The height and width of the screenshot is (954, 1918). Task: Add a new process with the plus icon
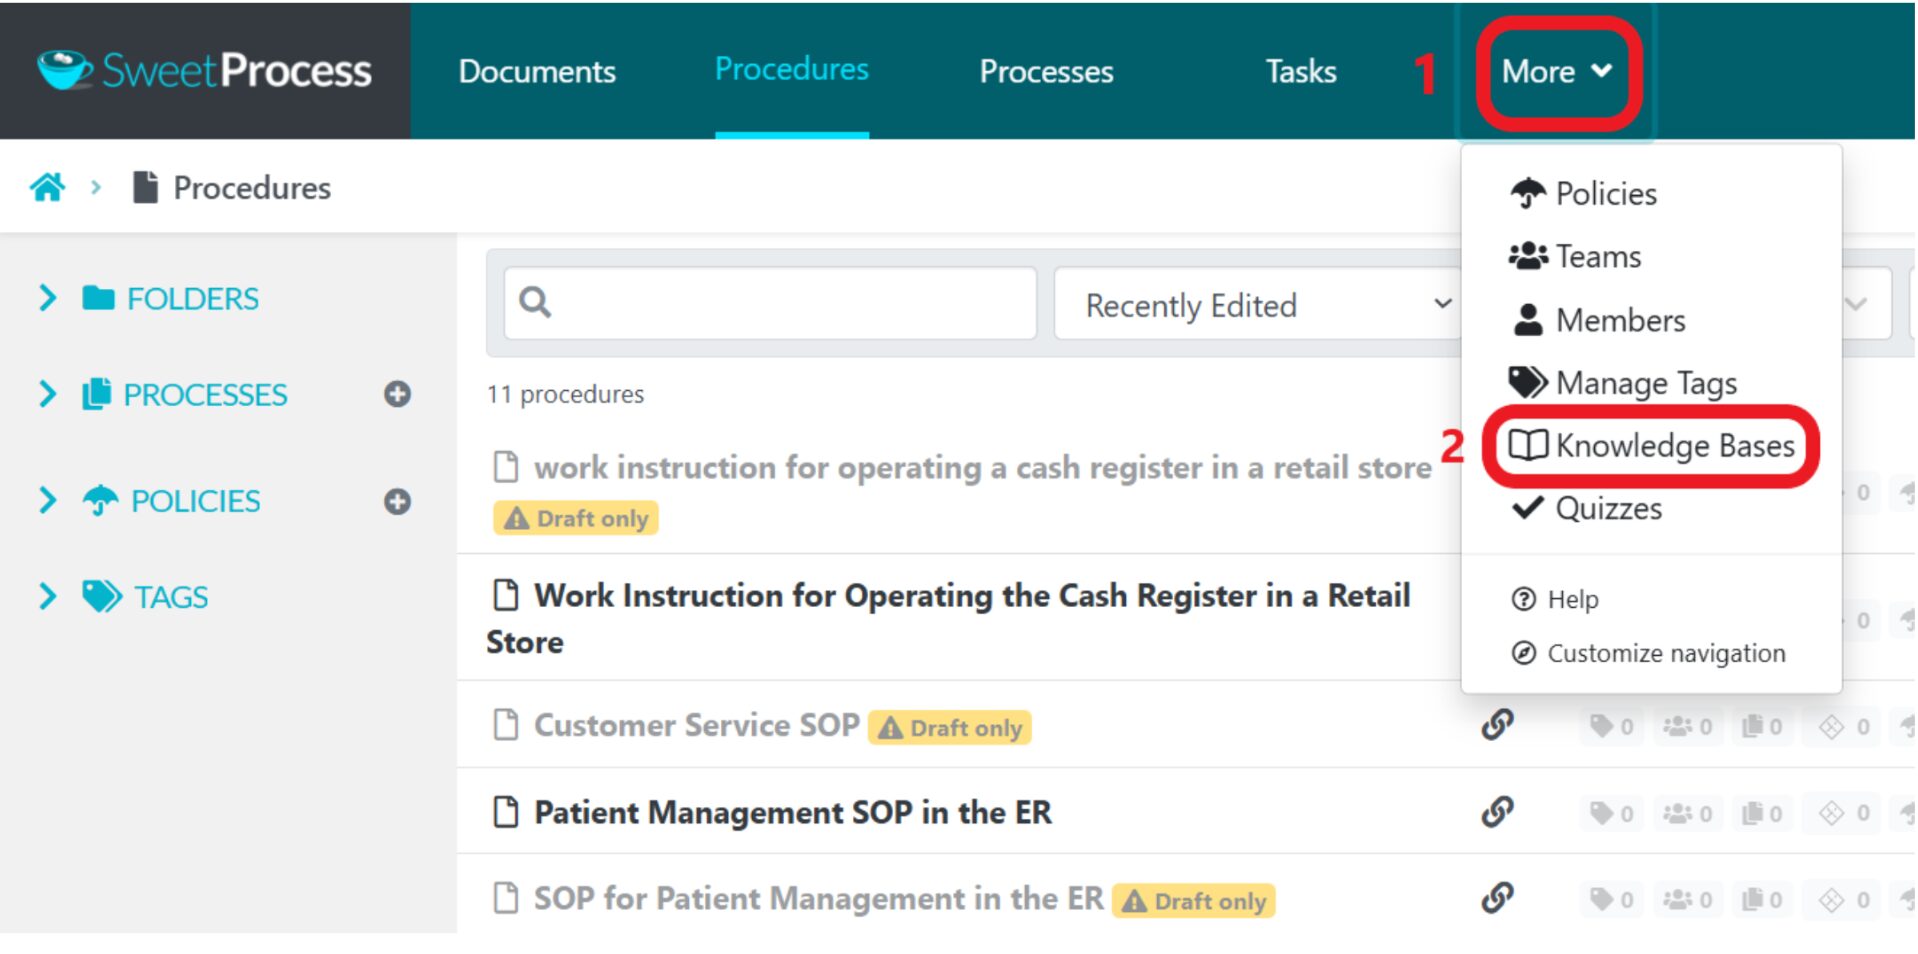(397, 394)
